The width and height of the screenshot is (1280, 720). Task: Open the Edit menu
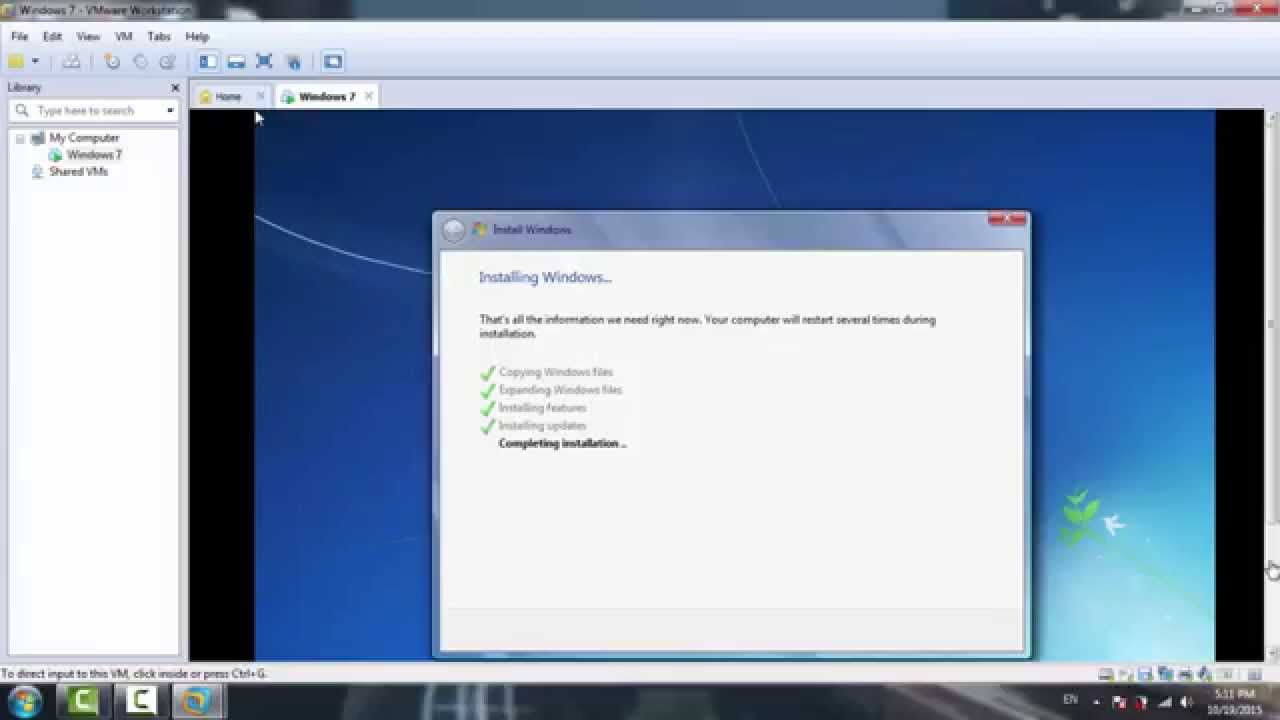(x=52, y=36)
